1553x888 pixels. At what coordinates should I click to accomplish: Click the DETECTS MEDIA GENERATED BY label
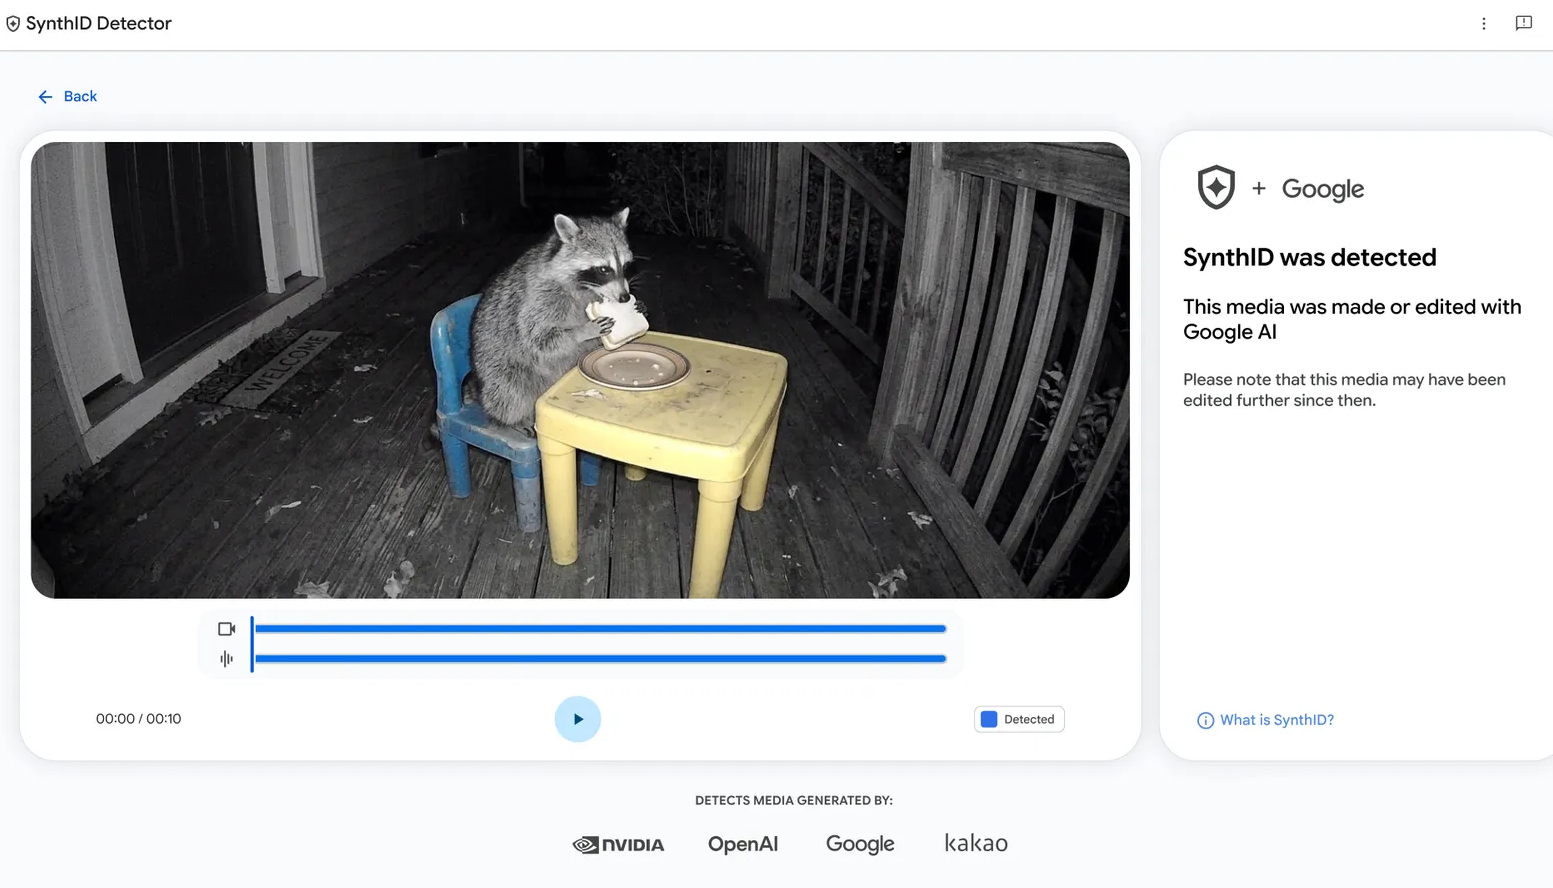794,801
